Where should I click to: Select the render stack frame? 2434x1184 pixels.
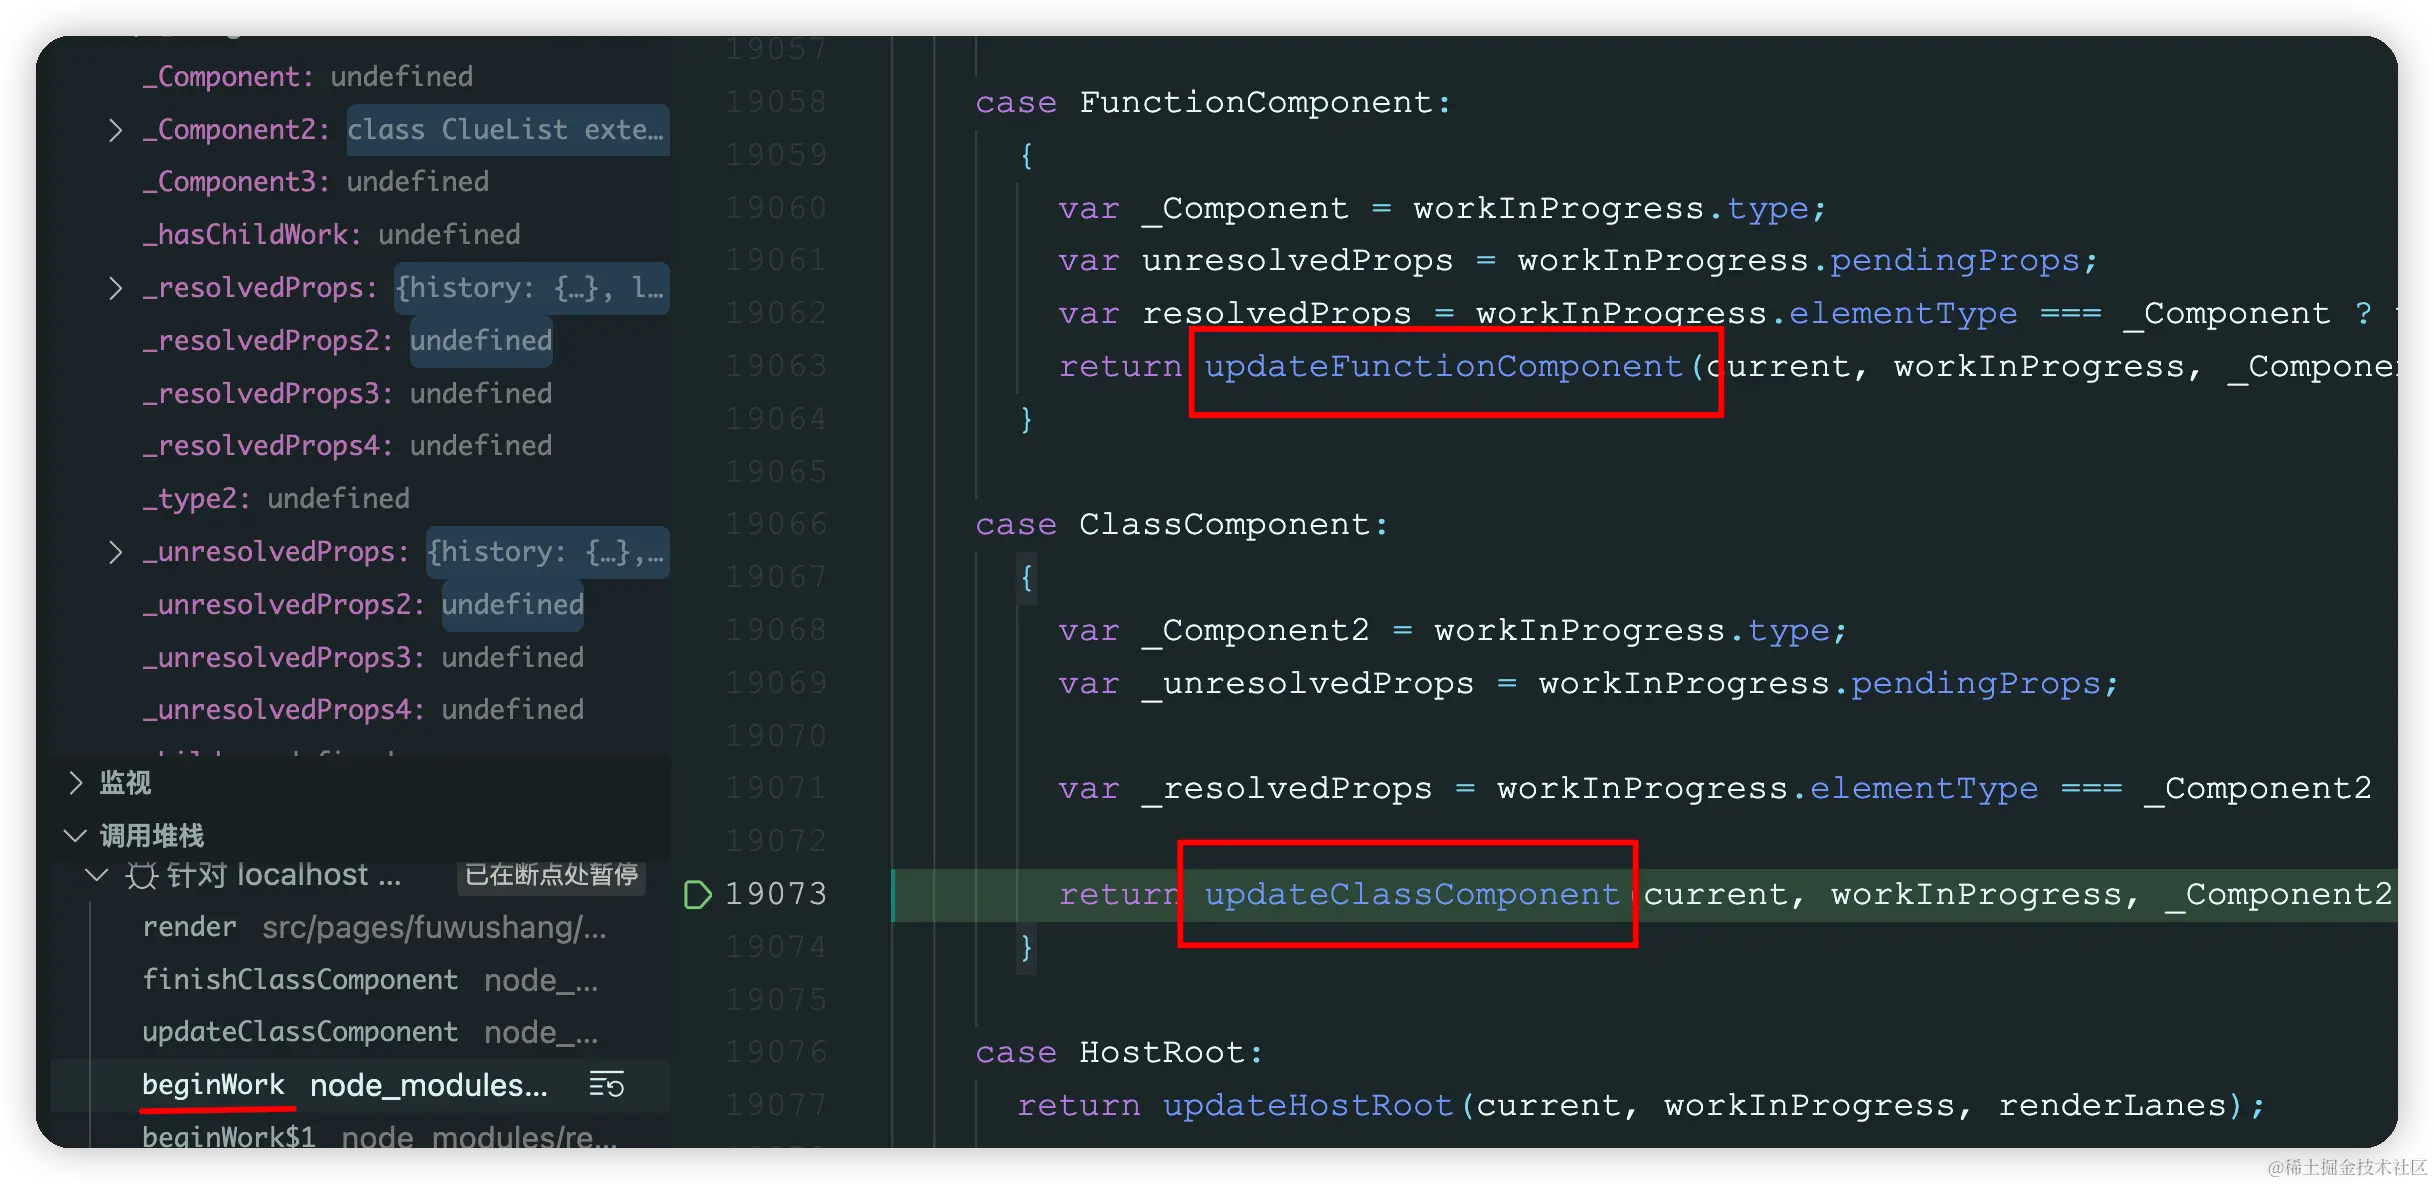pyautogui.click(x=190, y=927)
